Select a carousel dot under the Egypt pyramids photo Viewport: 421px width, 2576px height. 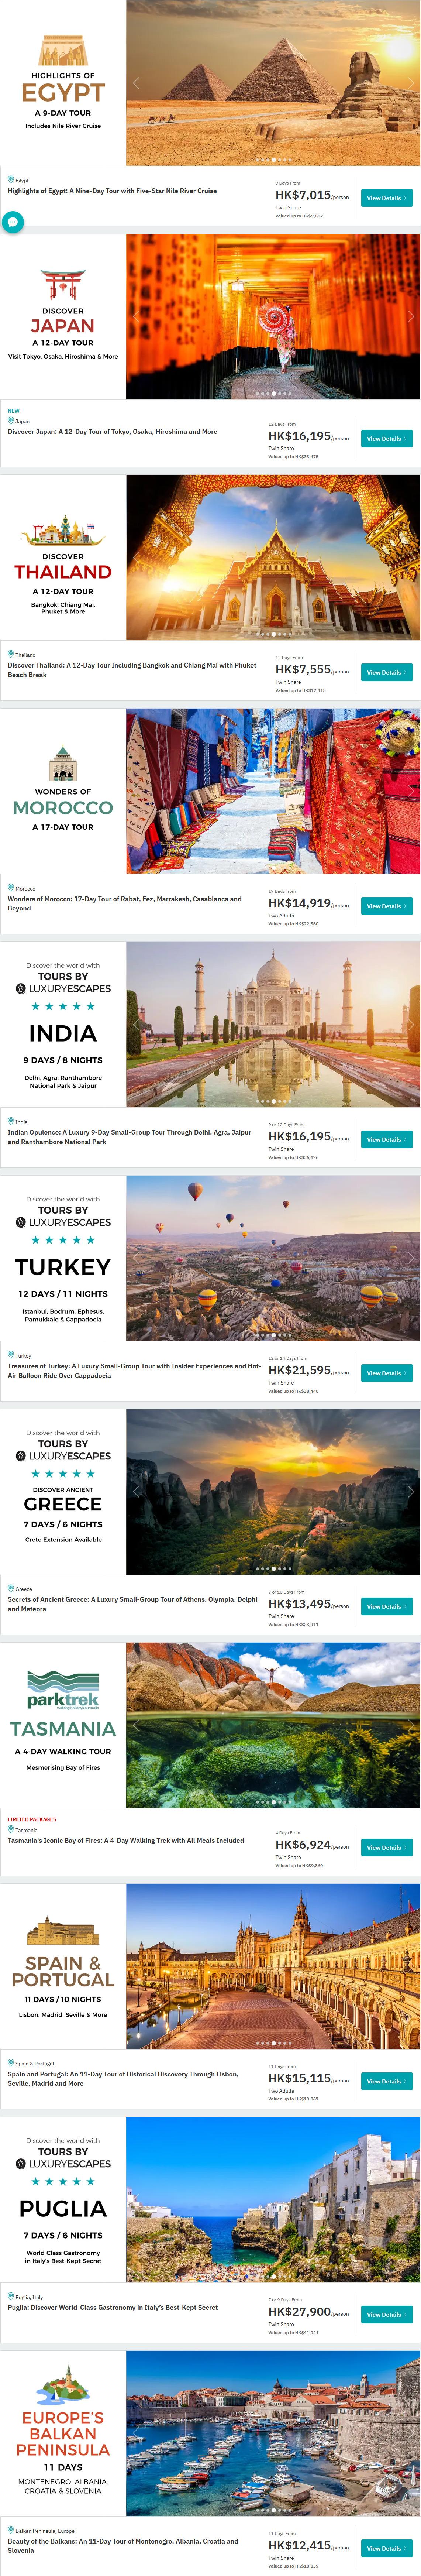[273, 160]
